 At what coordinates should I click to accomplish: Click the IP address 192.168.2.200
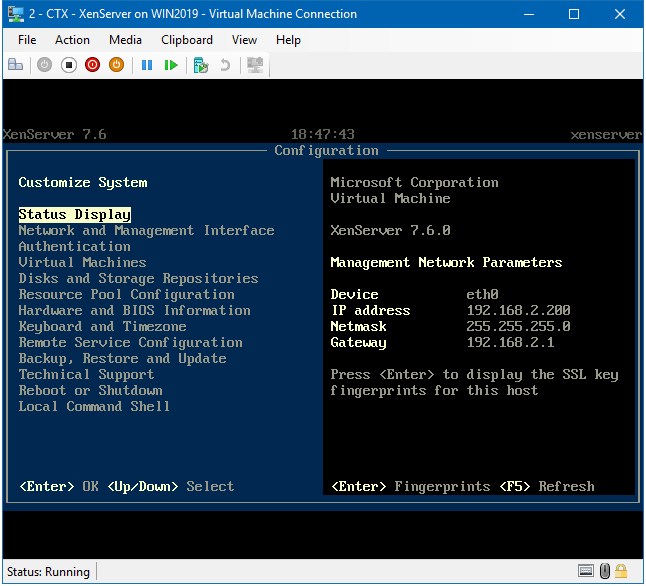tap(518, 310)
